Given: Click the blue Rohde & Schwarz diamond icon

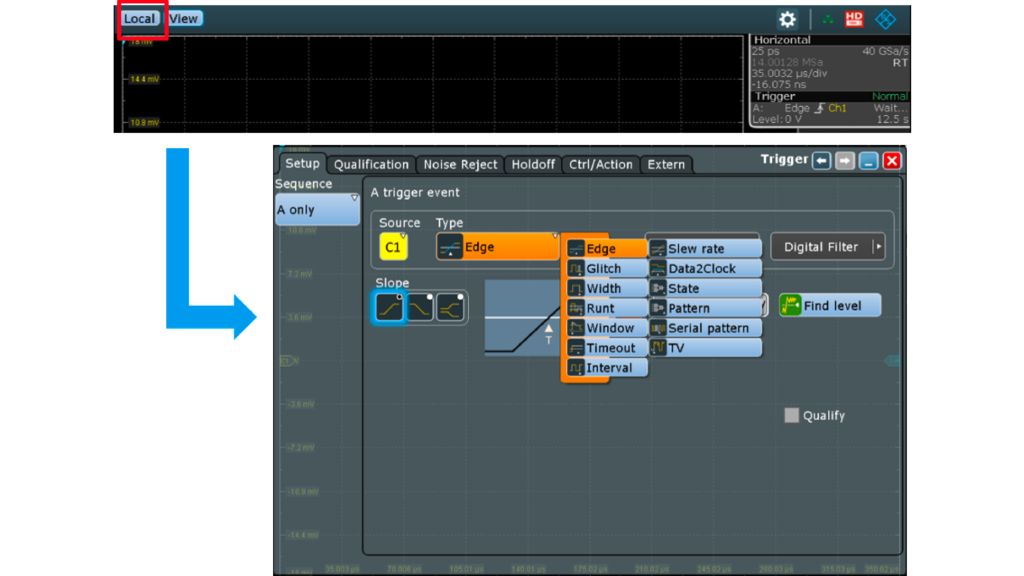Looking at the screenshot, I should tap(886, 19).
